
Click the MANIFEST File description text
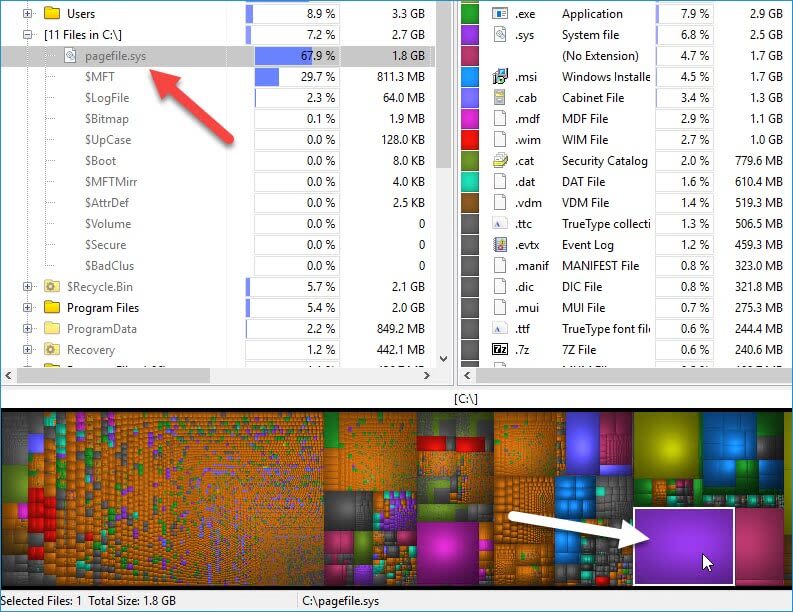600,266
